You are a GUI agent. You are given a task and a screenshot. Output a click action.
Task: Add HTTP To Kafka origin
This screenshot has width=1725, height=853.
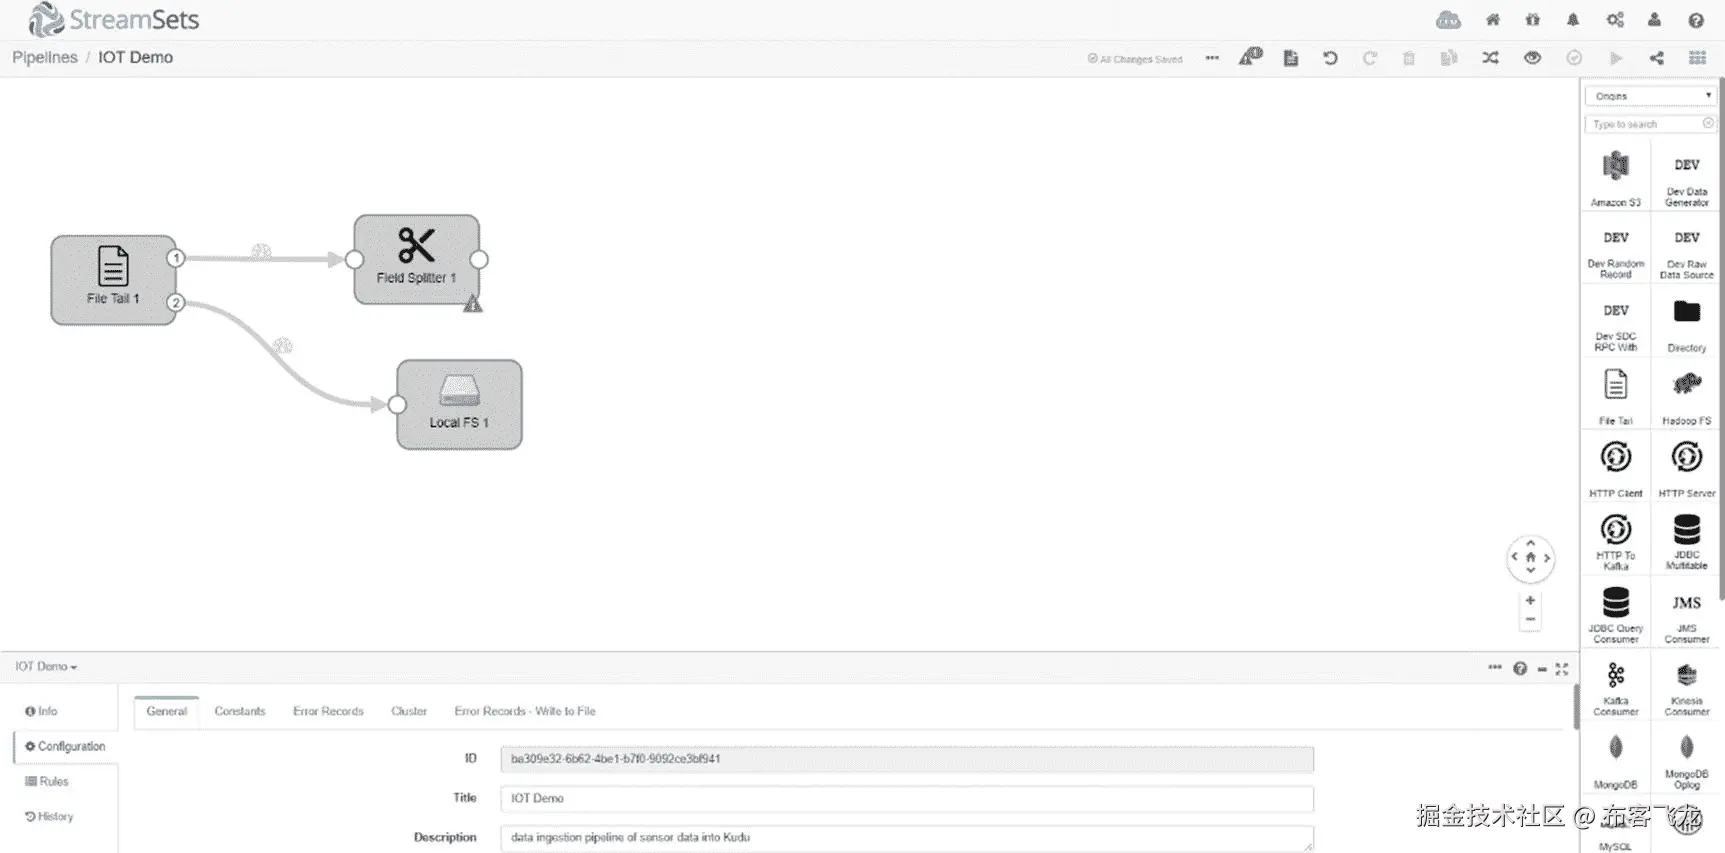coord(1616,542)
